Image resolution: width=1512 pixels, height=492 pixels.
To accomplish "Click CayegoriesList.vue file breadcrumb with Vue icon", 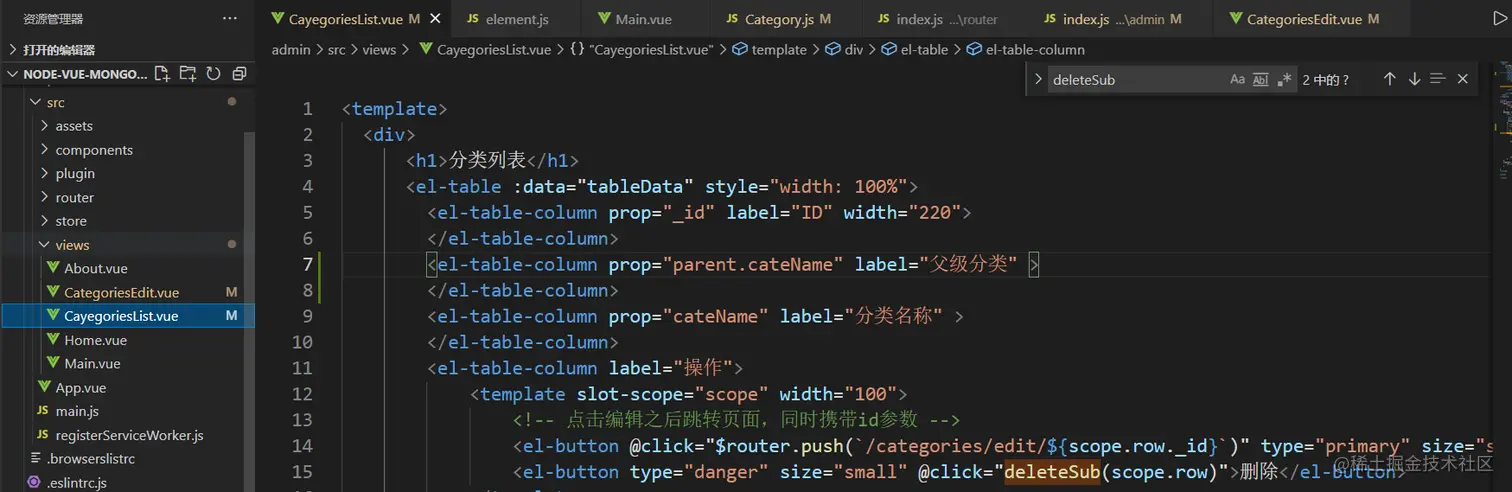I will click(x=485, y=49).
